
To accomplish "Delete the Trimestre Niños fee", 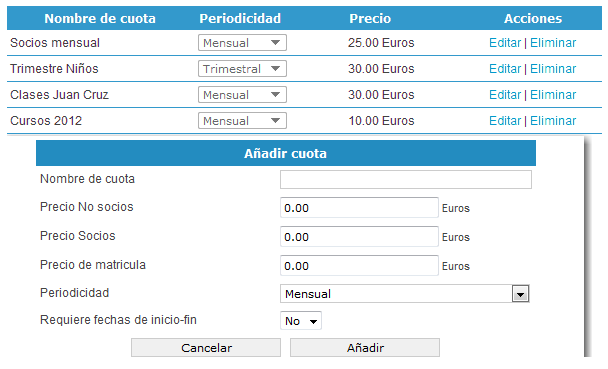I will point(553,69).
